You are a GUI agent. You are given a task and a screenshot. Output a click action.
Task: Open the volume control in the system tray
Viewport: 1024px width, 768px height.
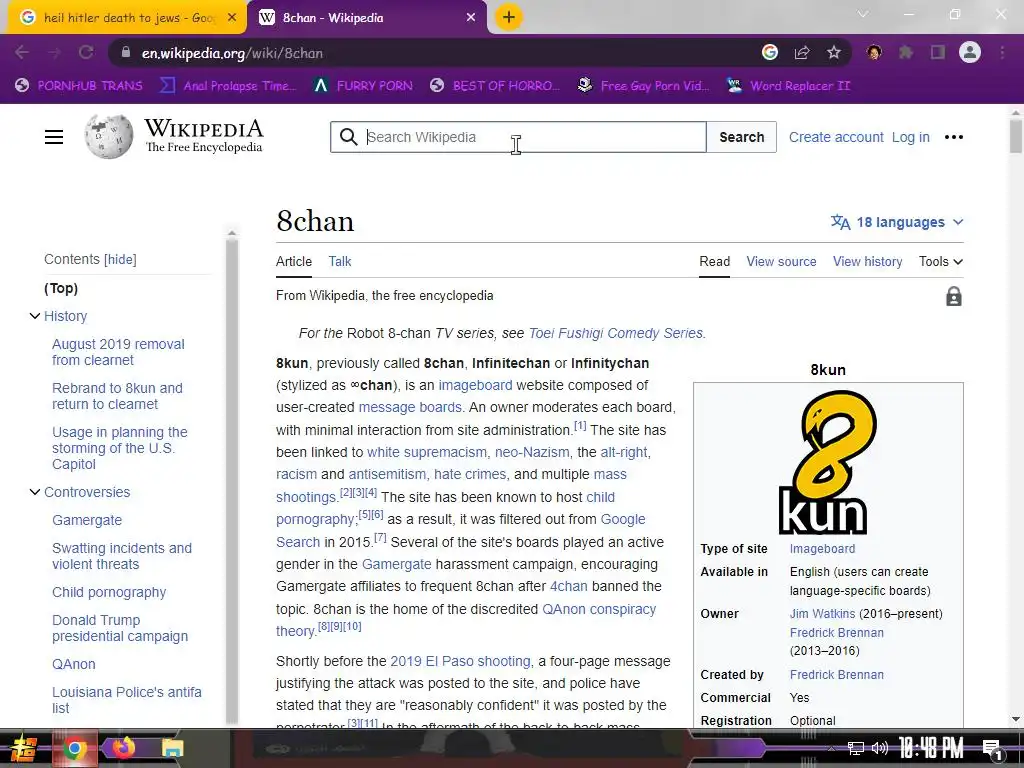[x=880, y=748]
